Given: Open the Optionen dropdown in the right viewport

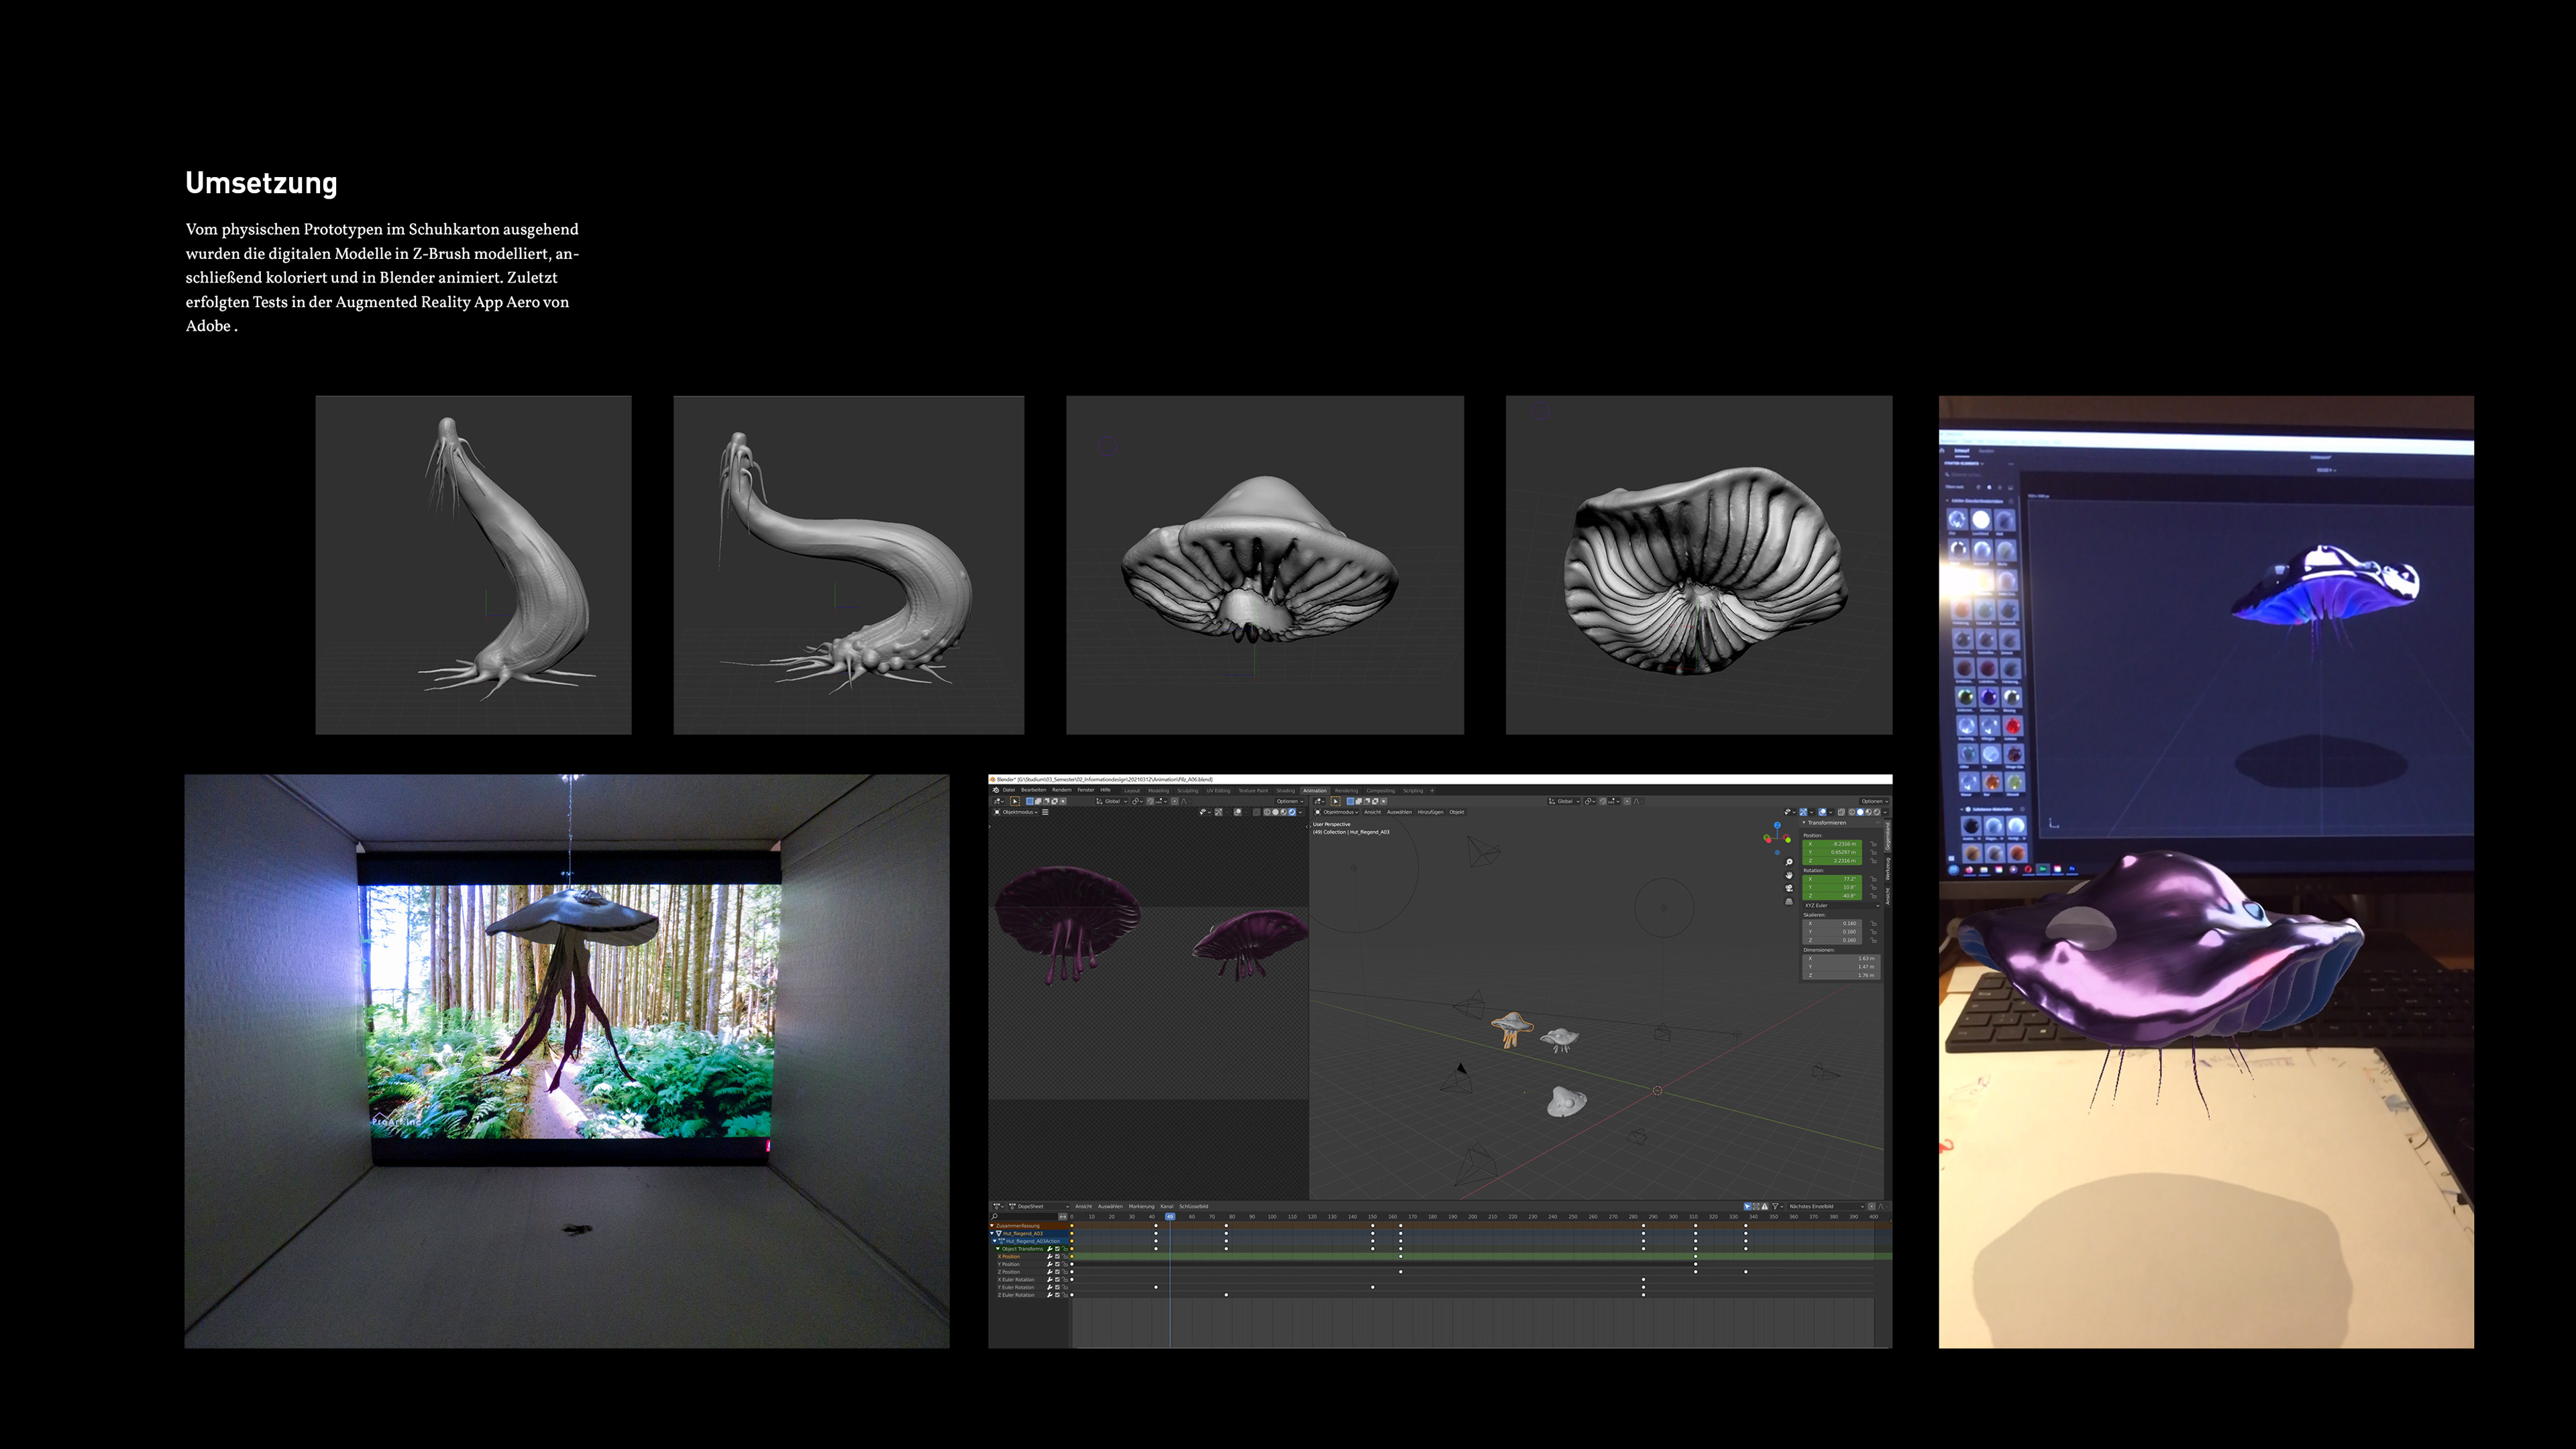Looking at the screenshot, I should pyautogui.click(x=1875, y=801).
